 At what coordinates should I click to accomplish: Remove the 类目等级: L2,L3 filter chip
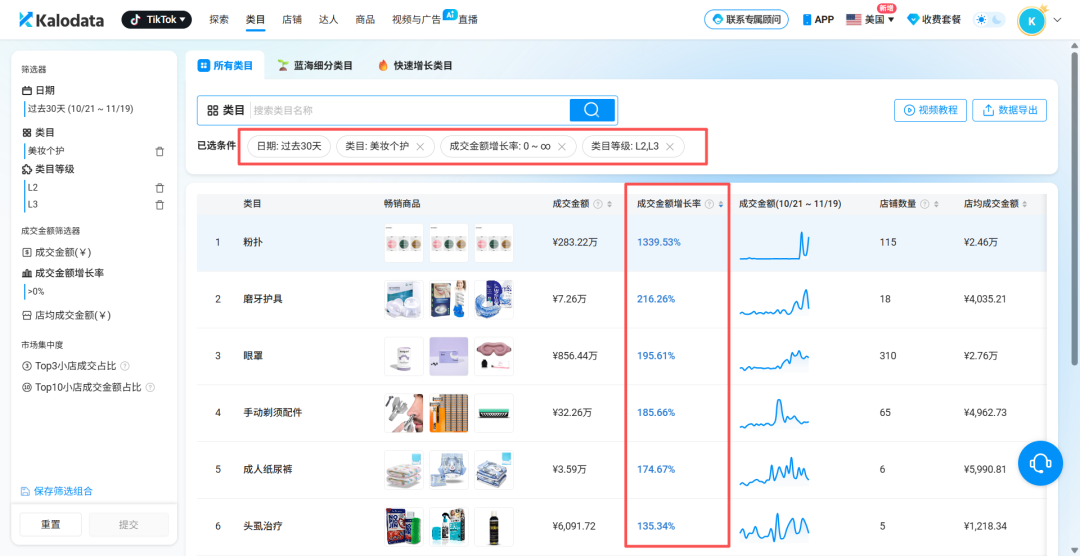coord(669,146)
